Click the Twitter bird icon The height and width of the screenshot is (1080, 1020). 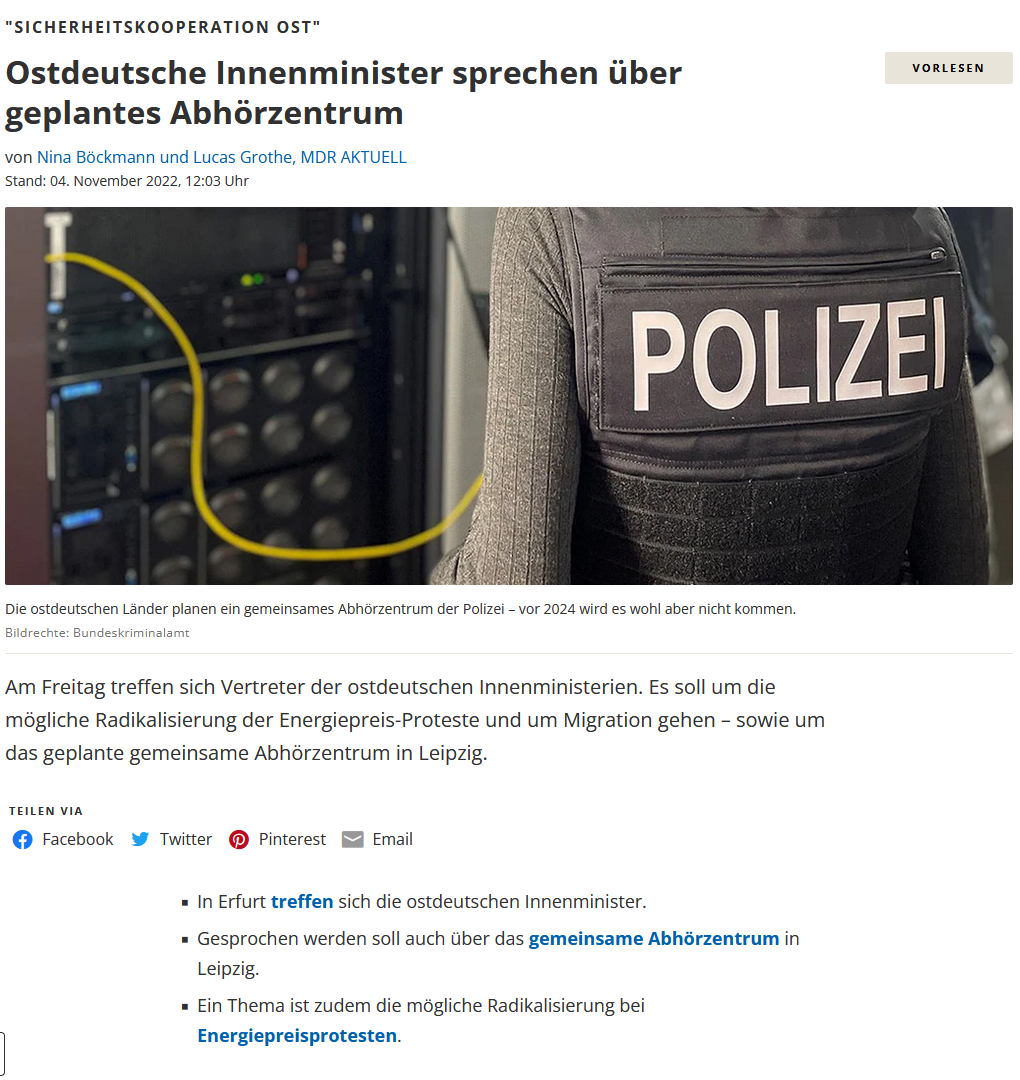coord(140,839)
